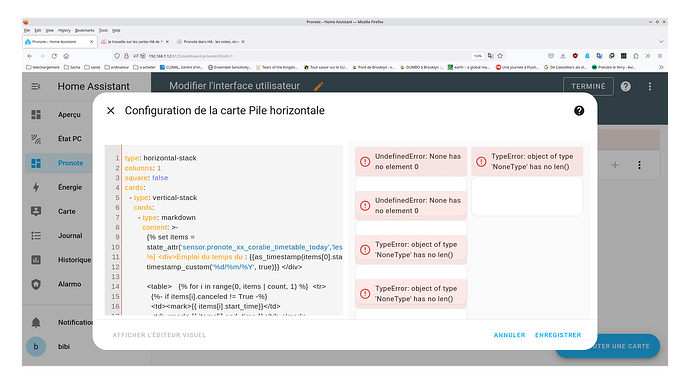Open the Firefox History menu
This screenshot has width=690, height=392.
tap(64, 30)
